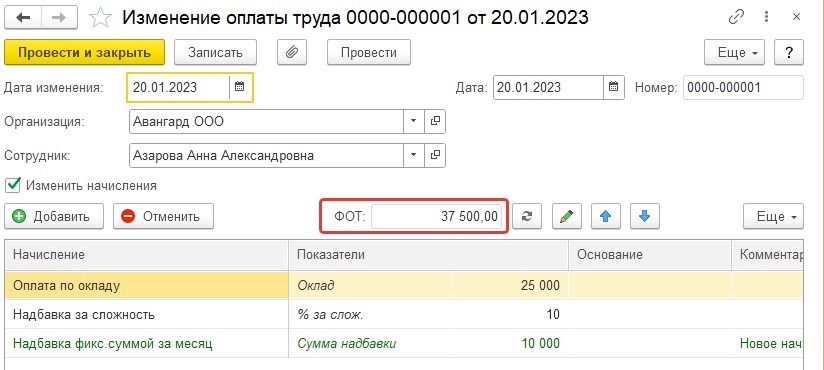Click the back navigation arrow
Image resolution: width=824 pixels, height=370 pixels.
coord(23,18)
